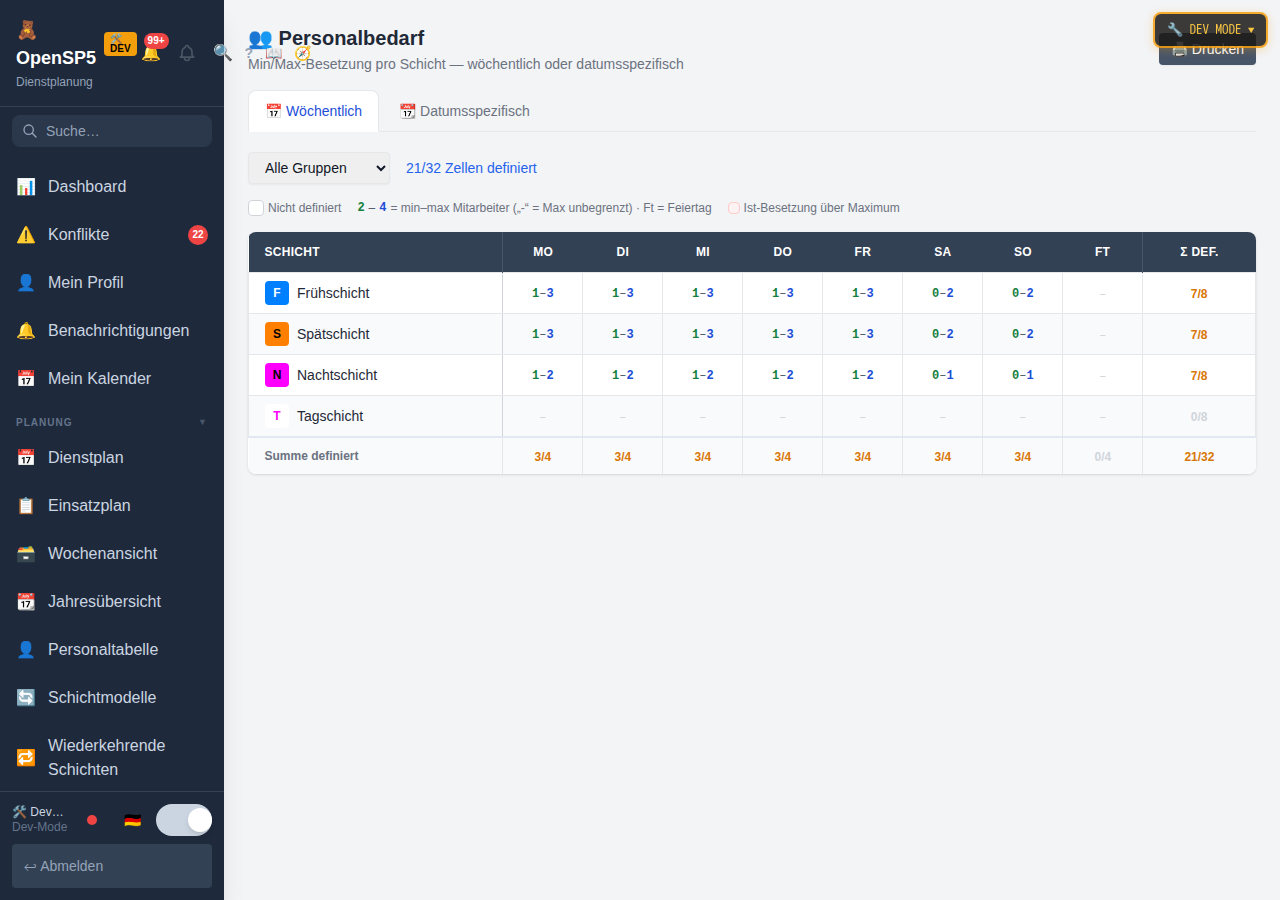The image size is (1280, 900).
Task: Edit Nachtschicht DI cell 1–2
Action: (623, 375)
